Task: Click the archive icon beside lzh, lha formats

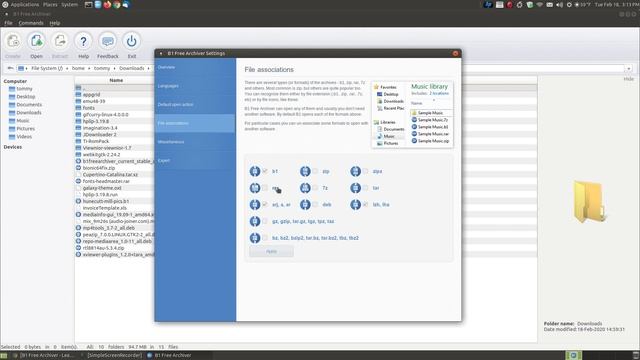Action: point(356,205)
